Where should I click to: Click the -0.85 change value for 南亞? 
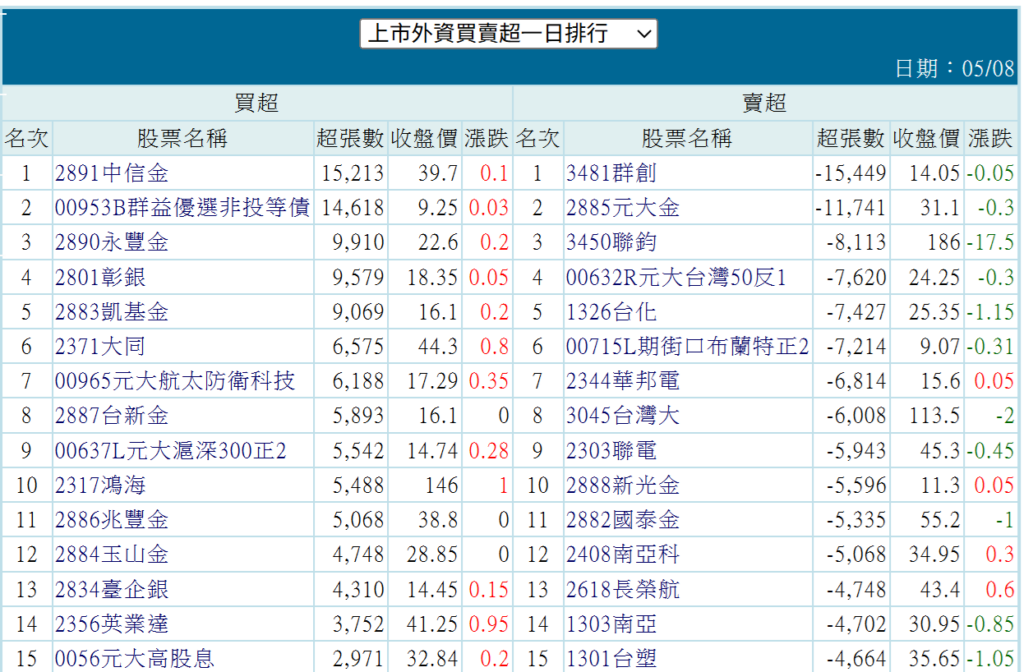991,624
